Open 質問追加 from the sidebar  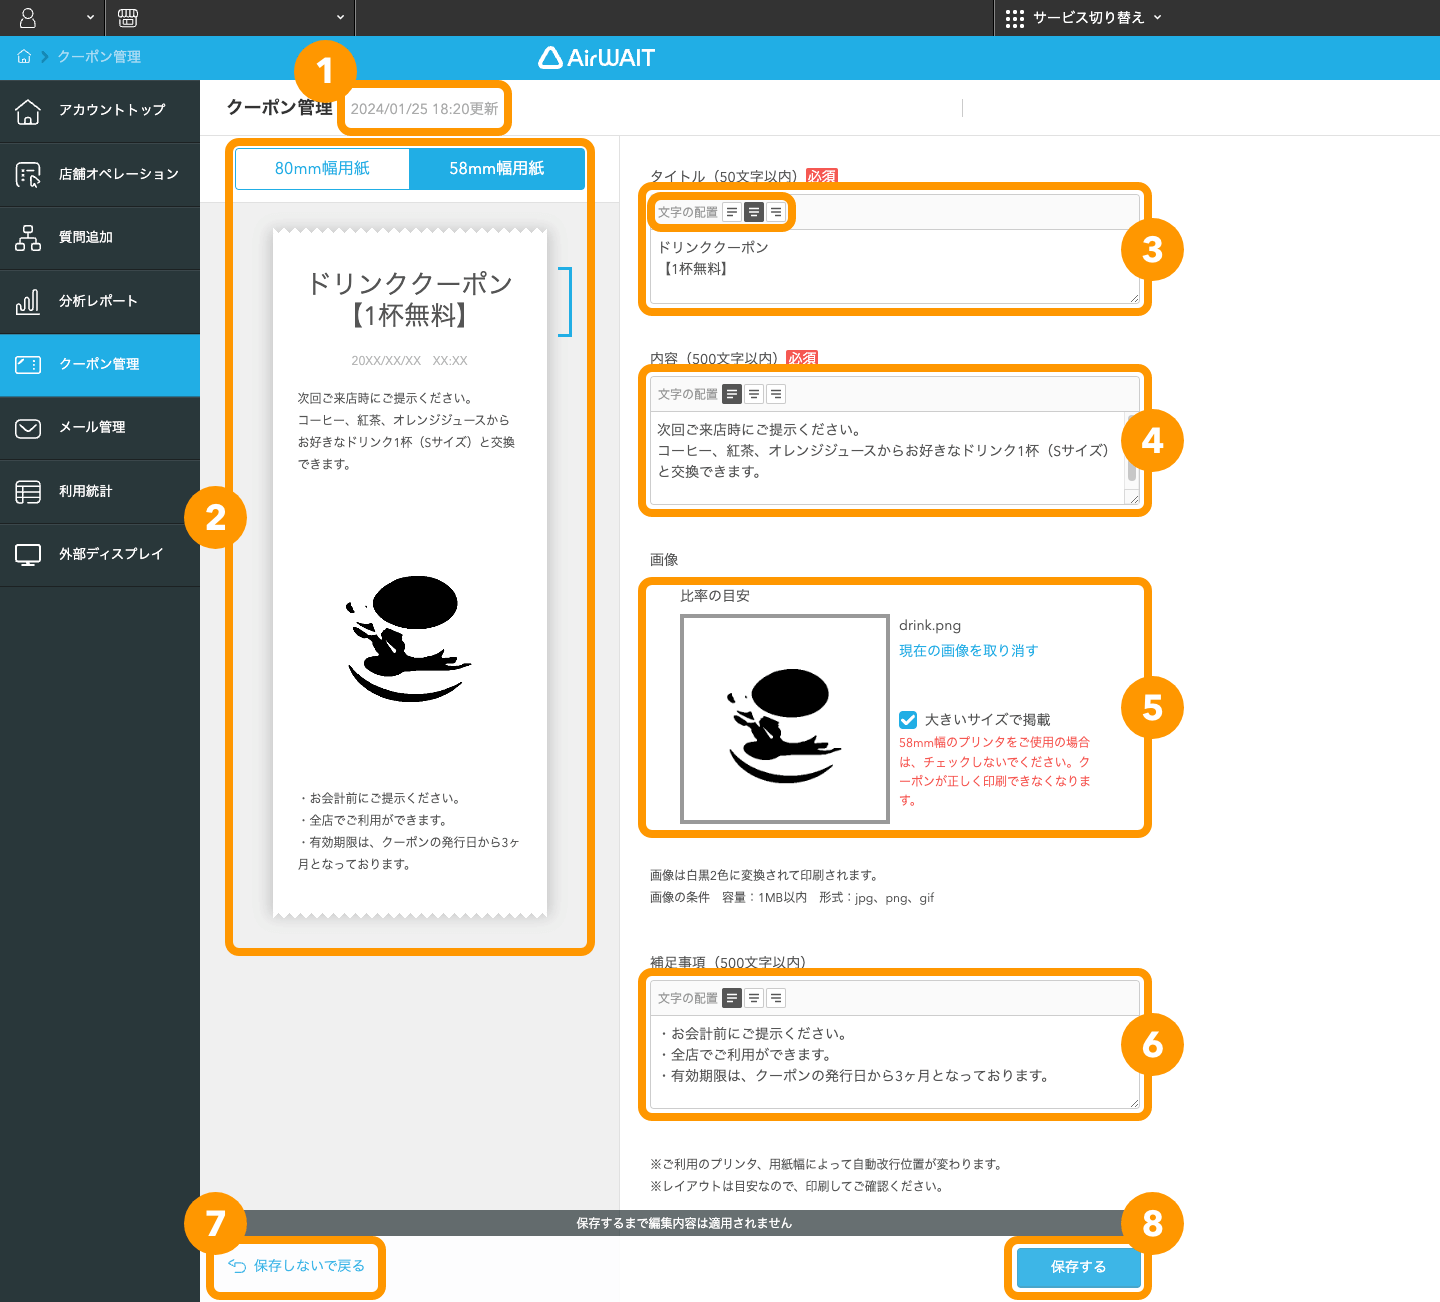100,238
